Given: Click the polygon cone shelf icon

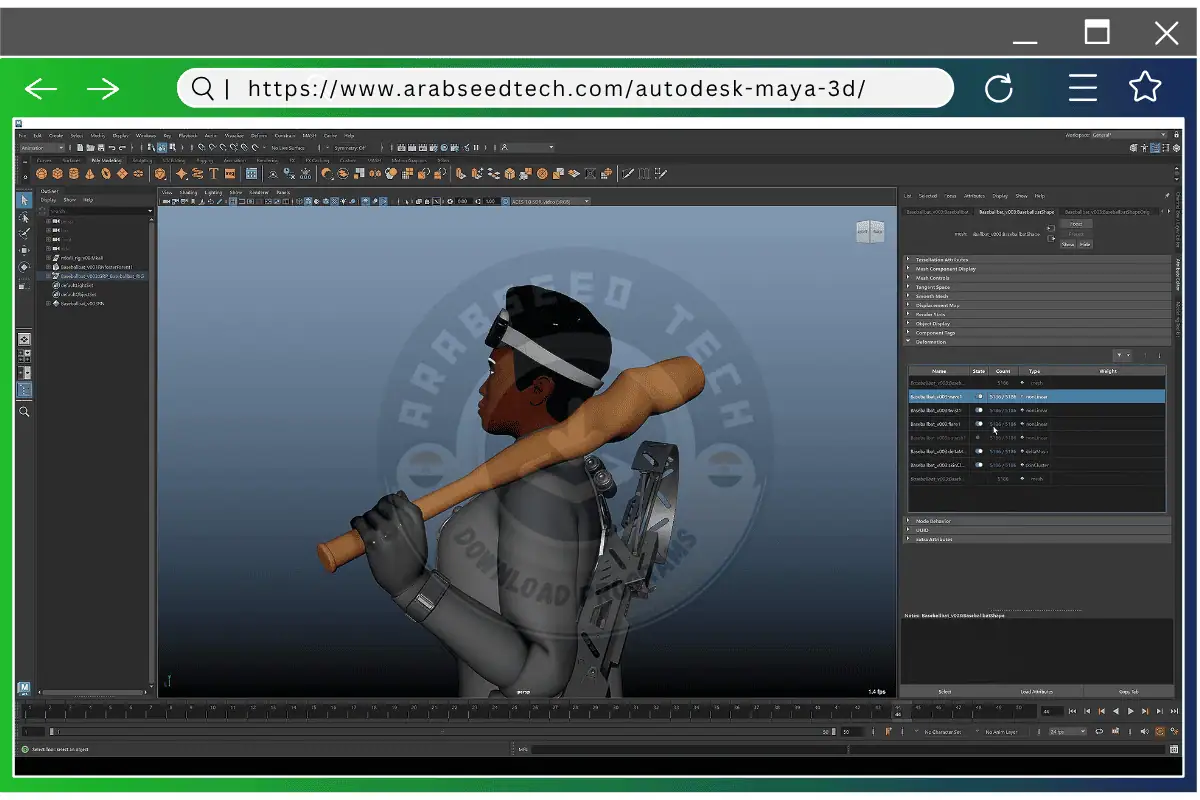Looking at the screenshot, I should pos(90,174).
